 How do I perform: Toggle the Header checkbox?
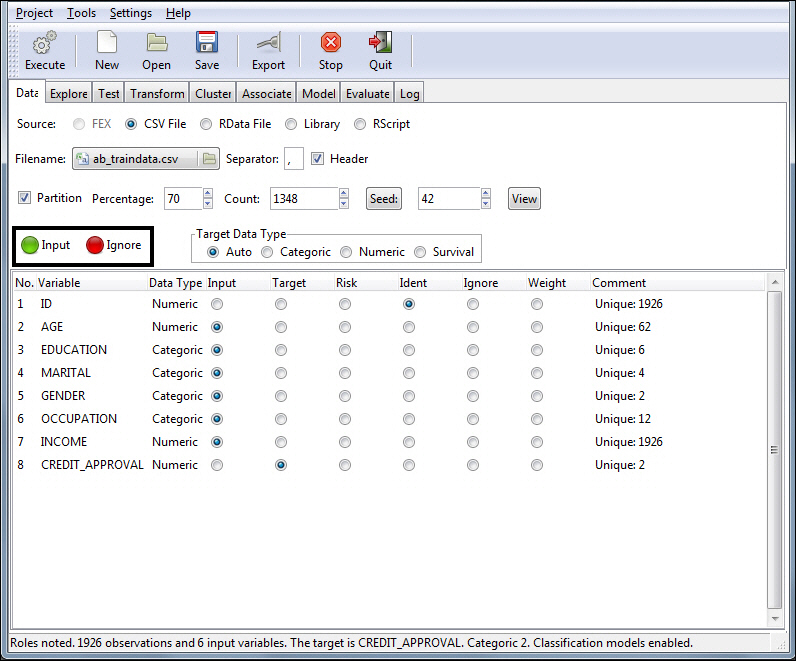(318, 159)
